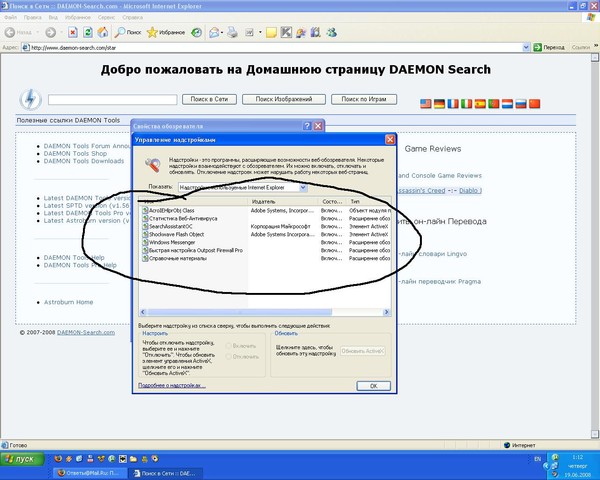Click the Издатель column header

click(x=284, y=201)
